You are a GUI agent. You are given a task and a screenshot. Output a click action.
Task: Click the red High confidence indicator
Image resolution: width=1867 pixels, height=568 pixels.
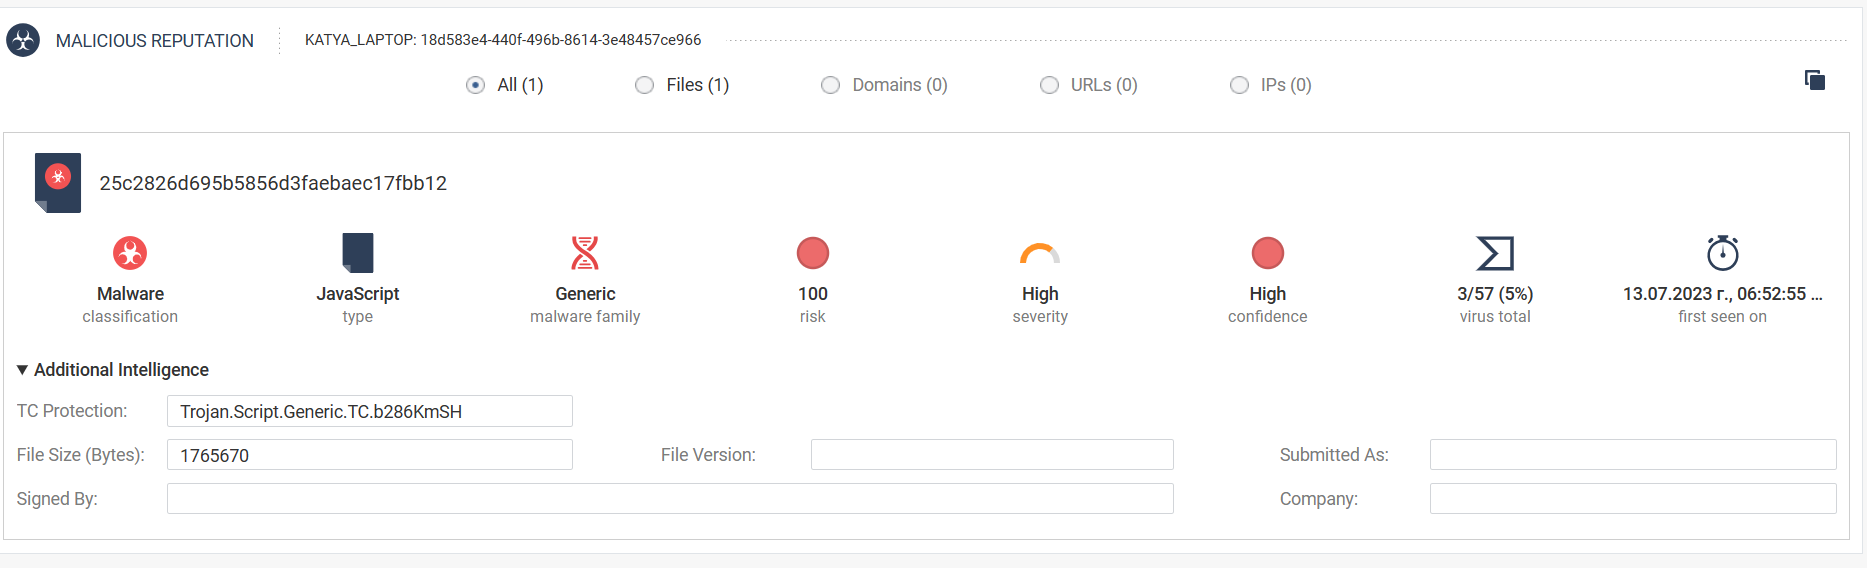(x=1267, y=253)
